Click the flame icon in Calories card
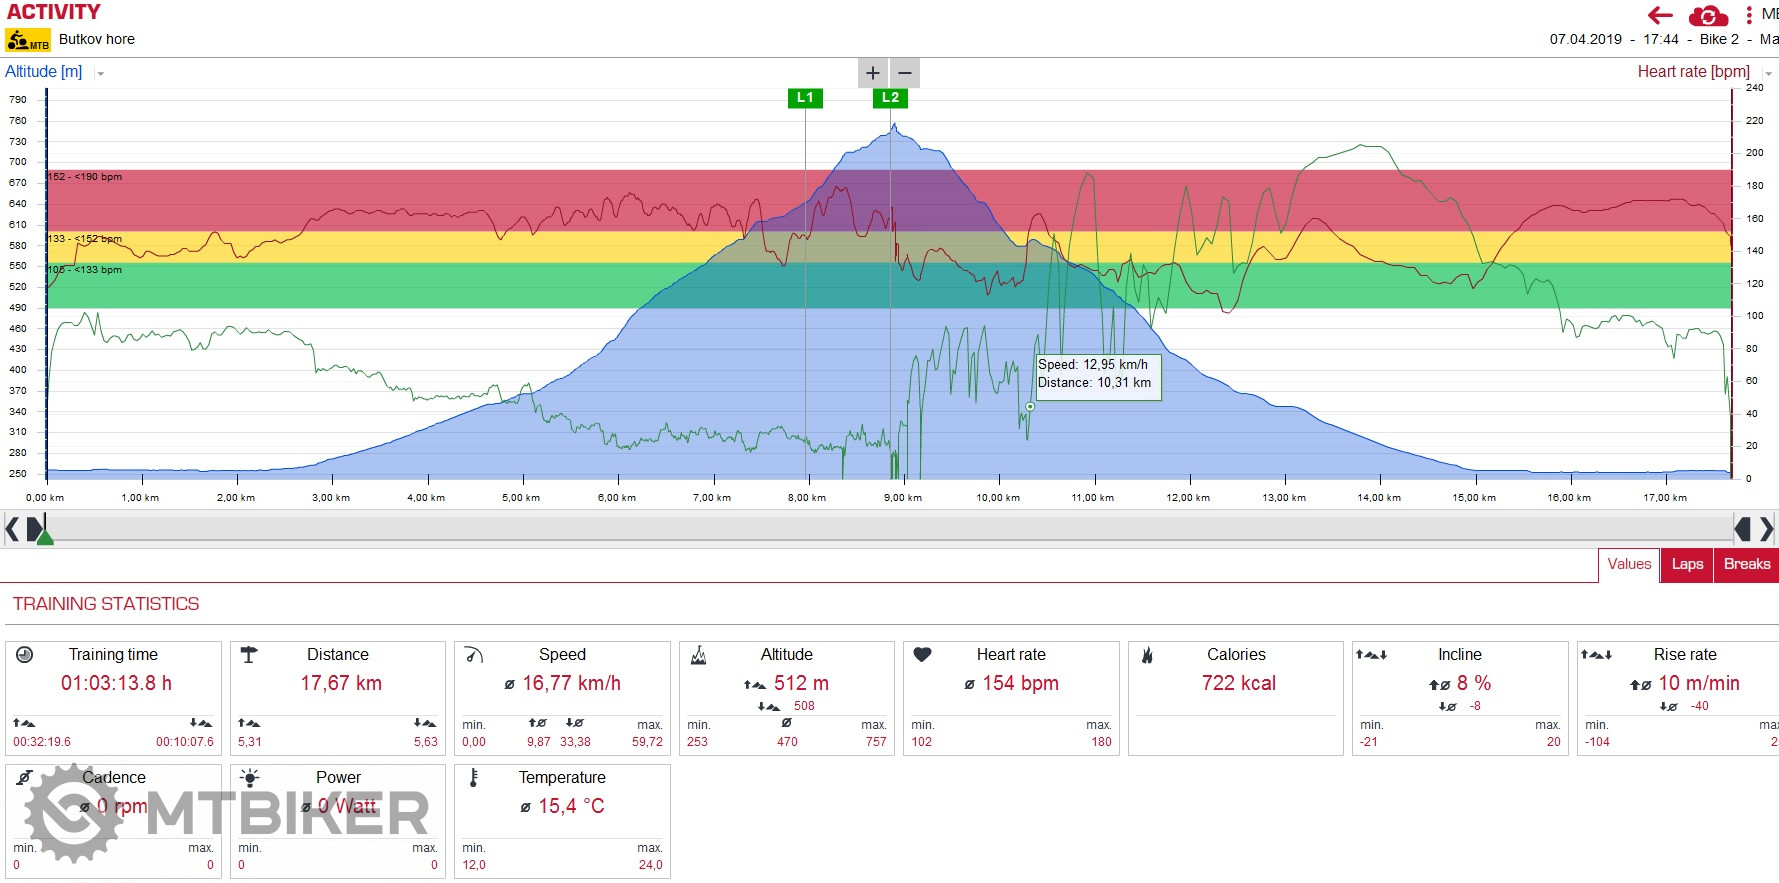This screenshot has height=883, width=1779. [1147, 655]
